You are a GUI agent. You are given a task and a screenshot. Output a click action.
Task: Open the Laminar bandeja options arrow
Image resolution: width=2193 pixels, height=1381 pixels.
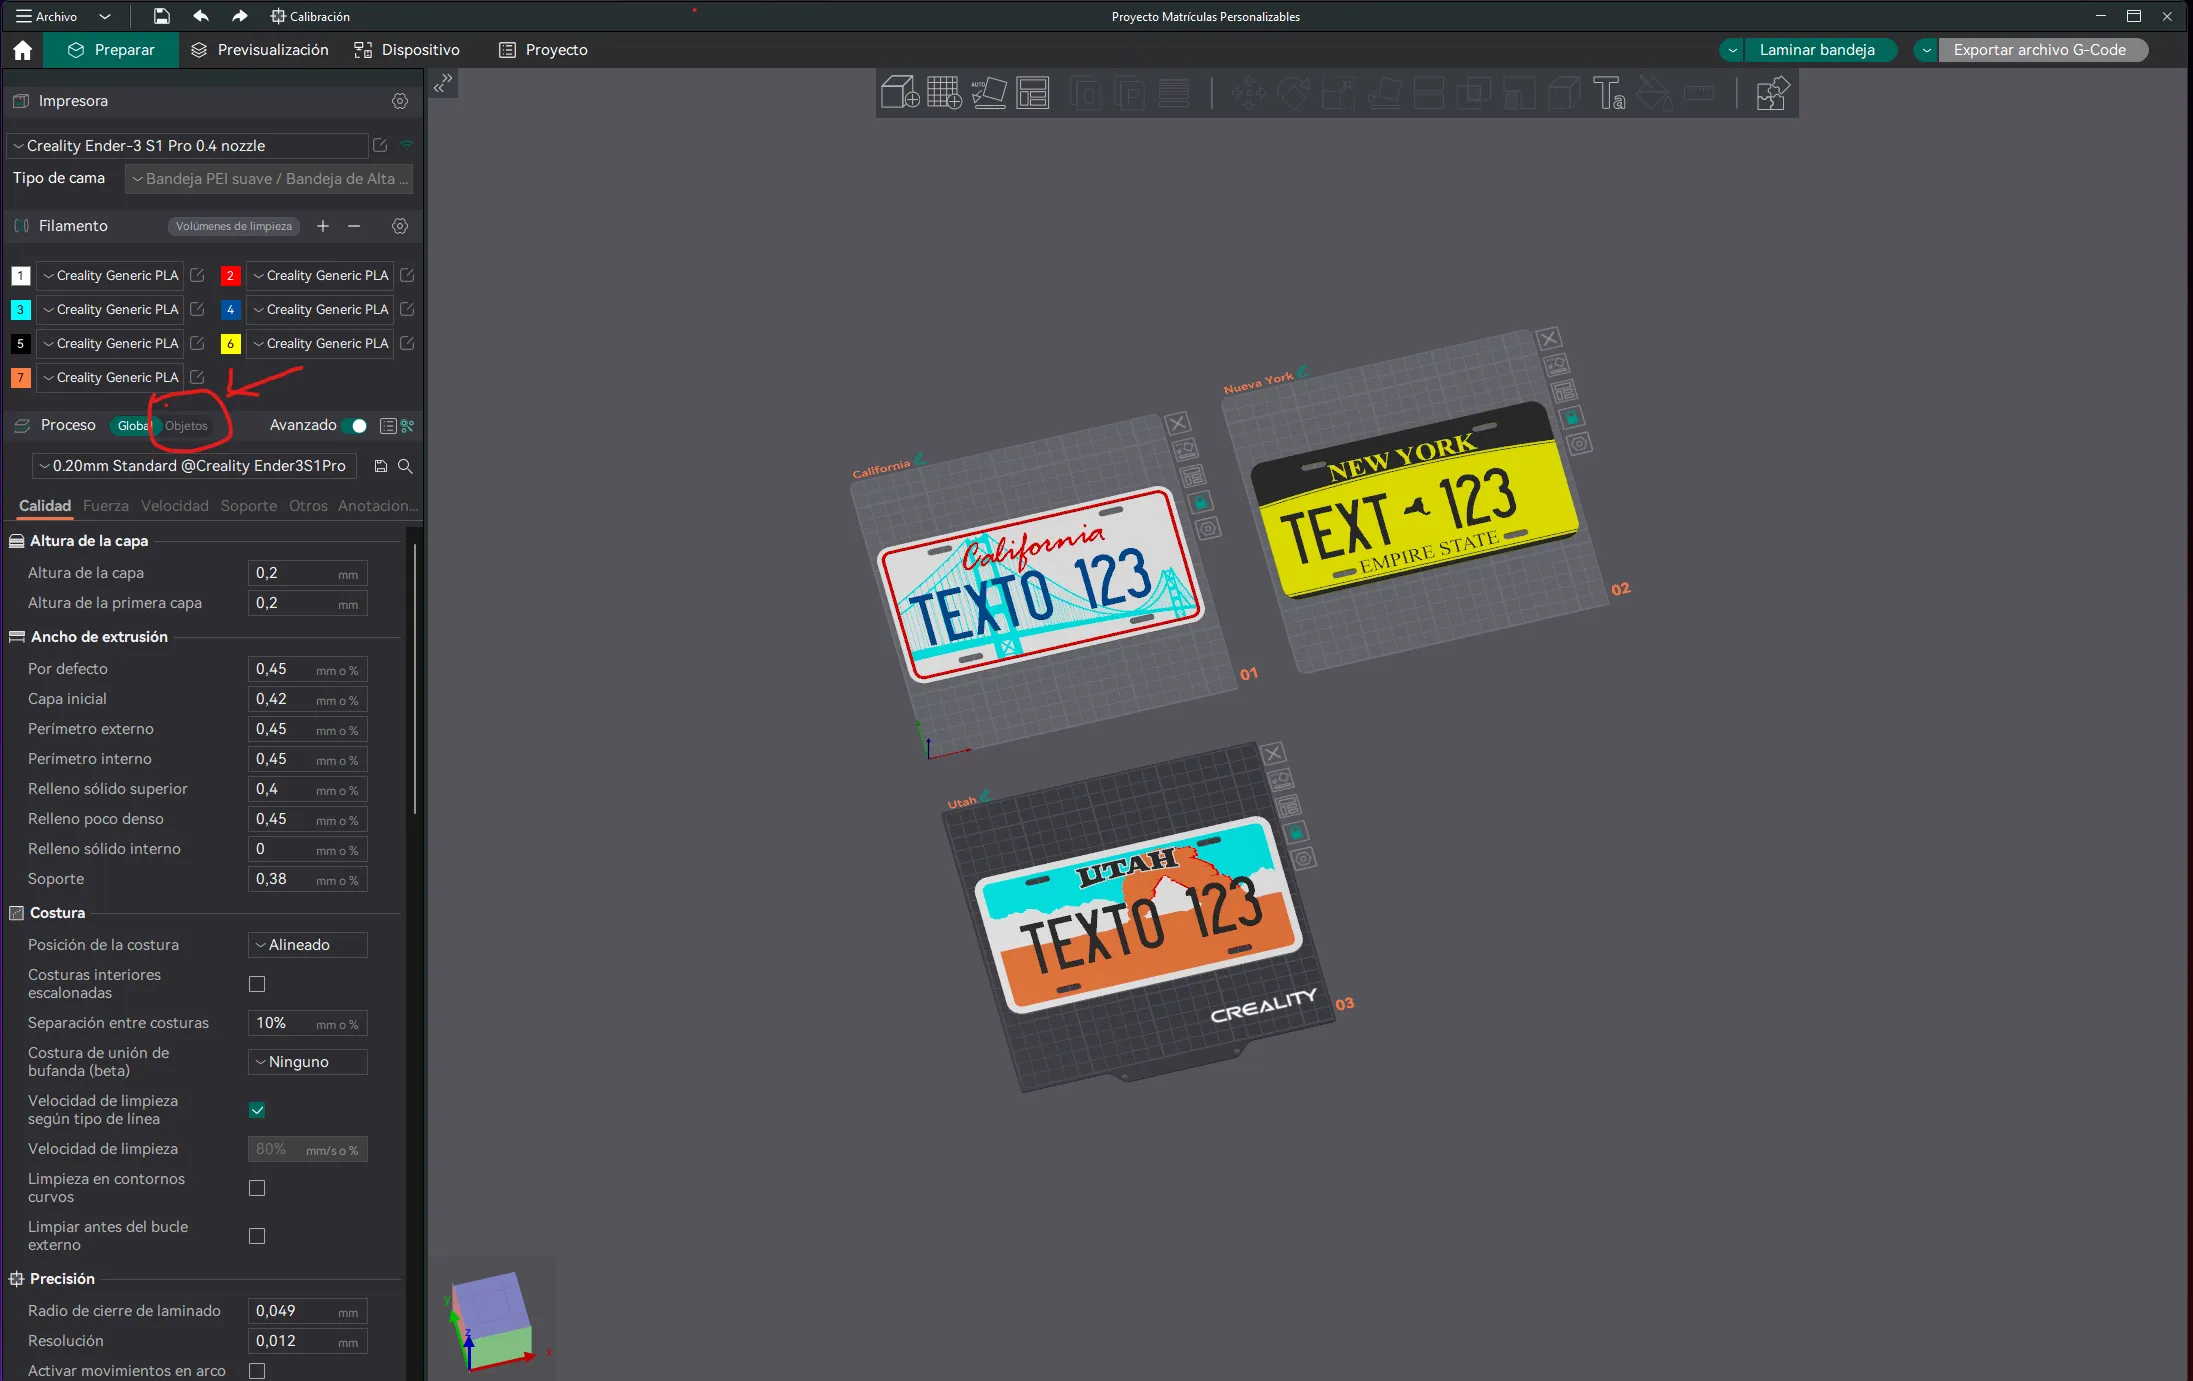[x=1732, y=50]
